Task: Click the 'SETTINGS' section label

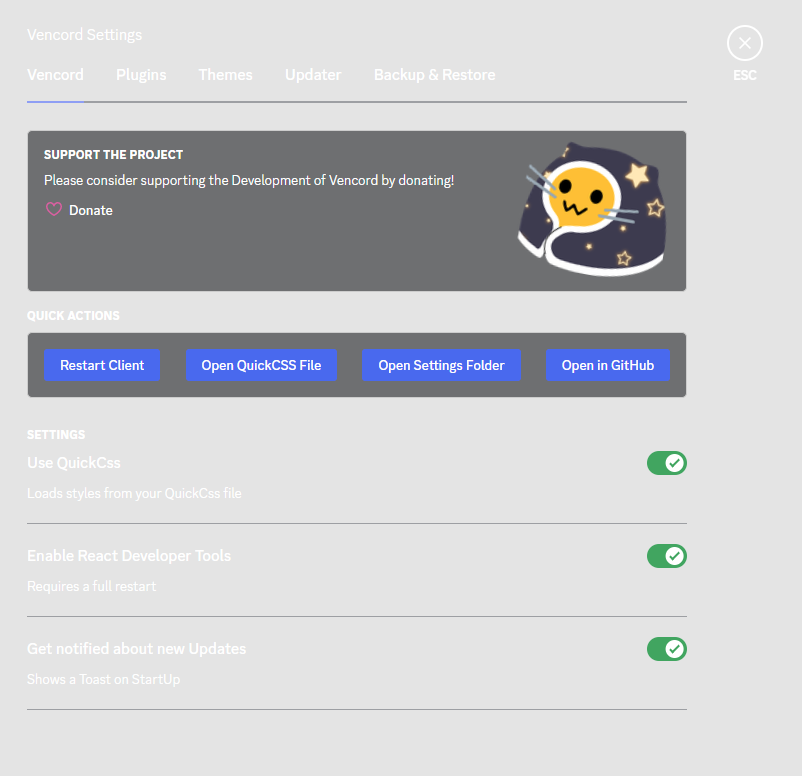Action: 56,435
